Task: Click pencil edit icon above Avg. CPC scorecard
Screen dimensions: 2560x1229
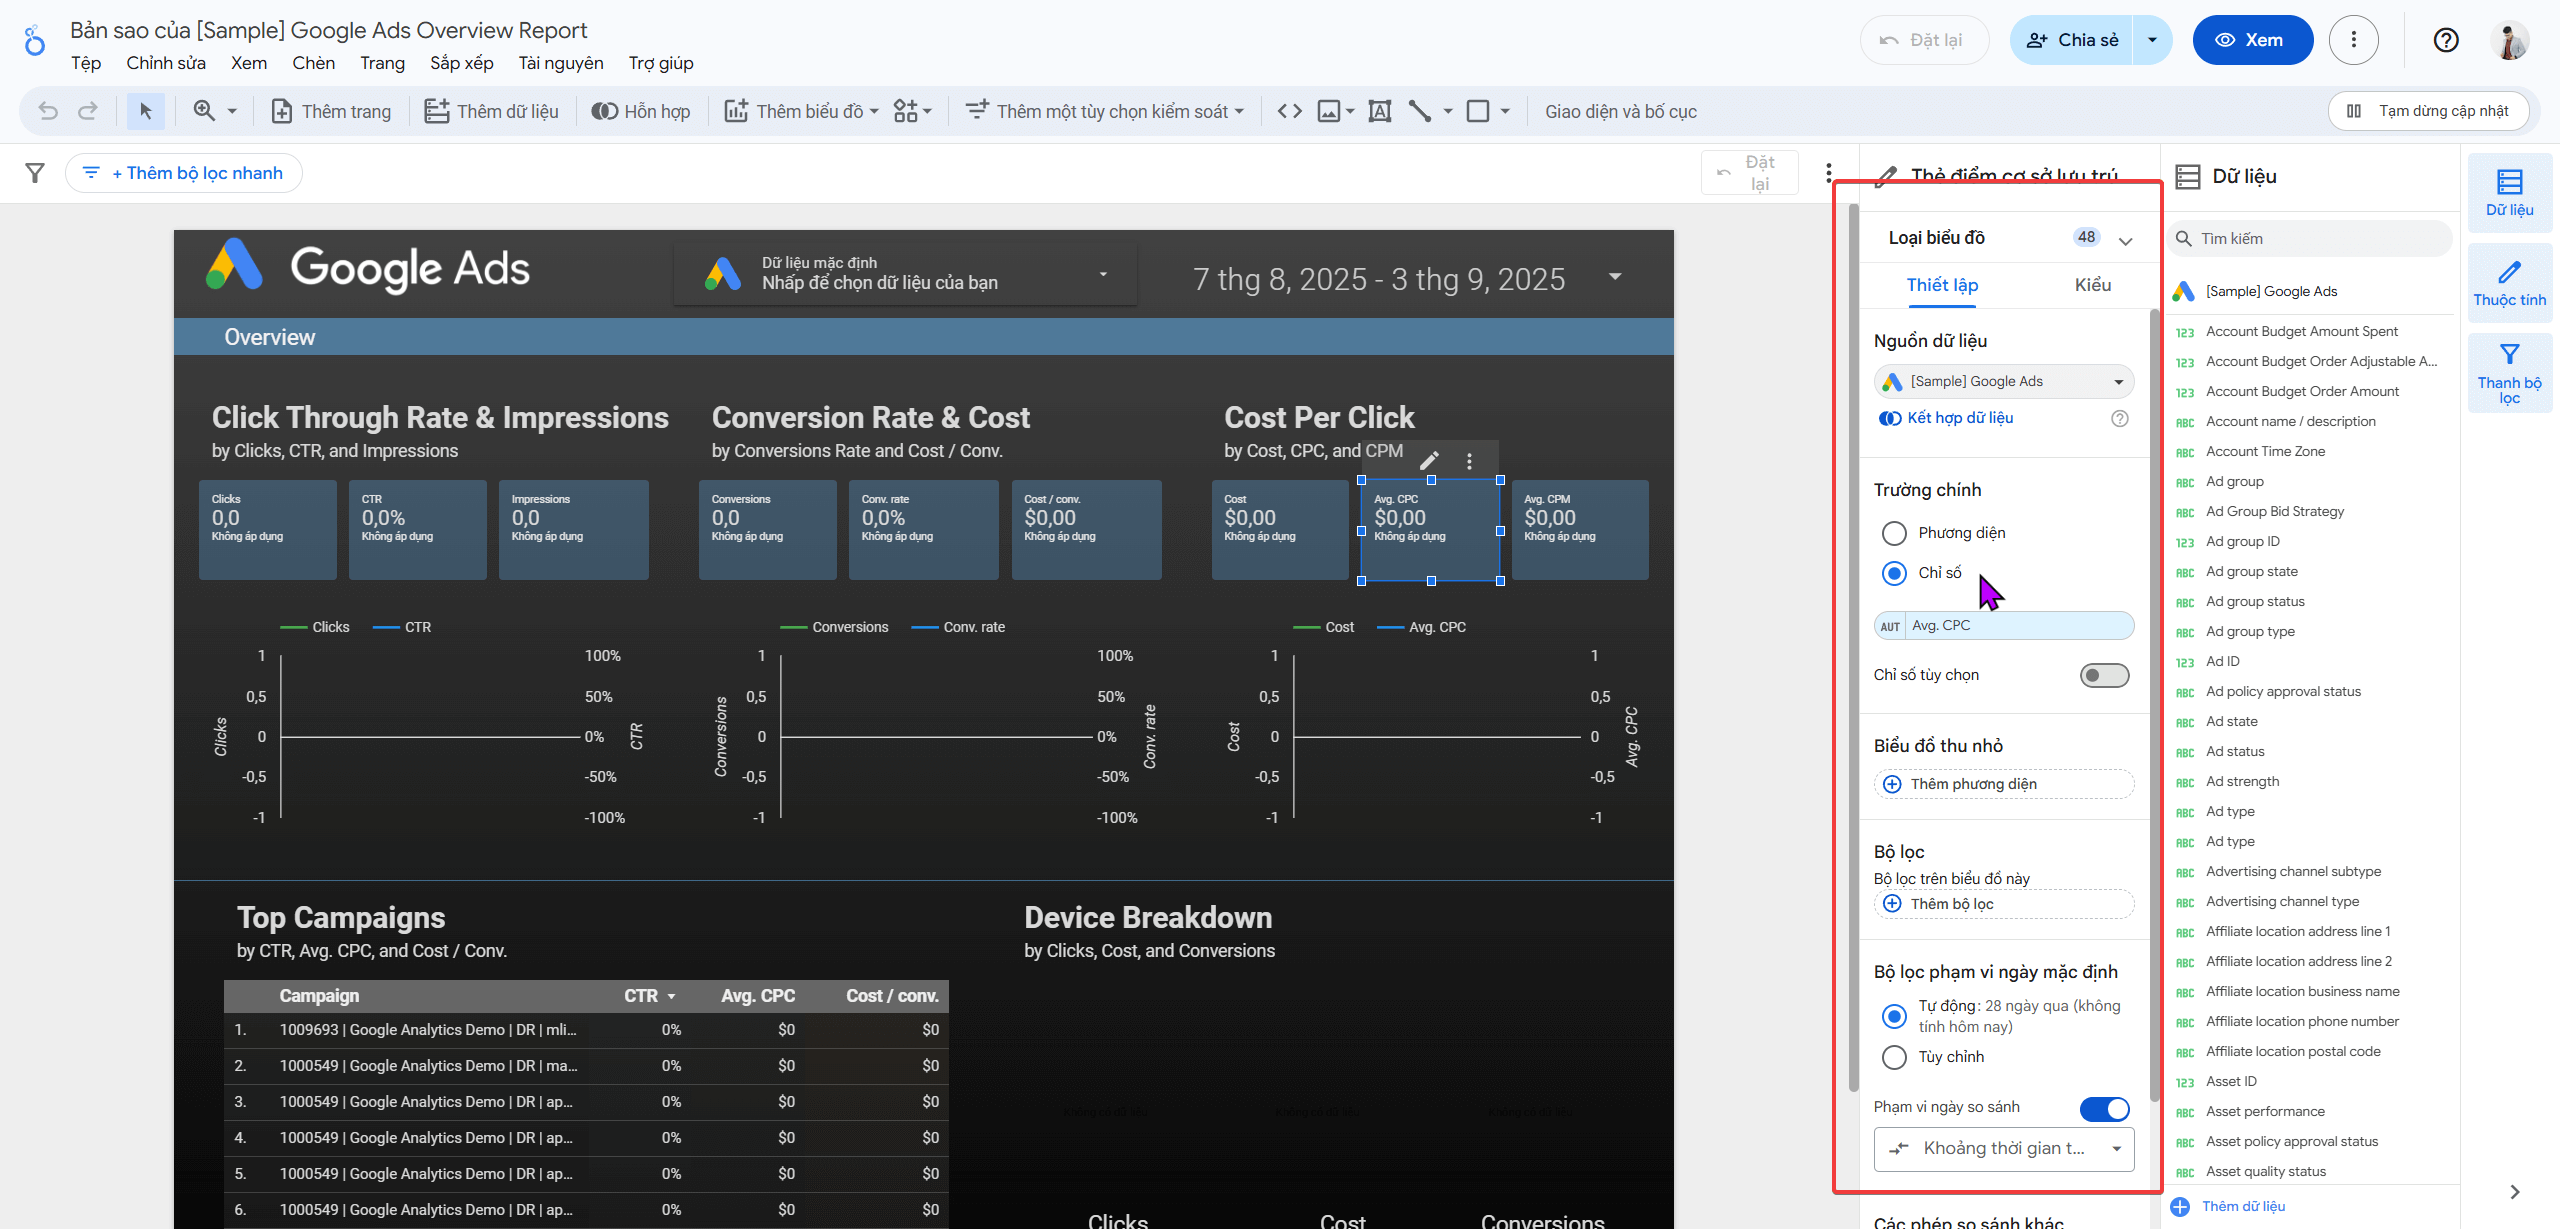Action: click(1429, 460)
